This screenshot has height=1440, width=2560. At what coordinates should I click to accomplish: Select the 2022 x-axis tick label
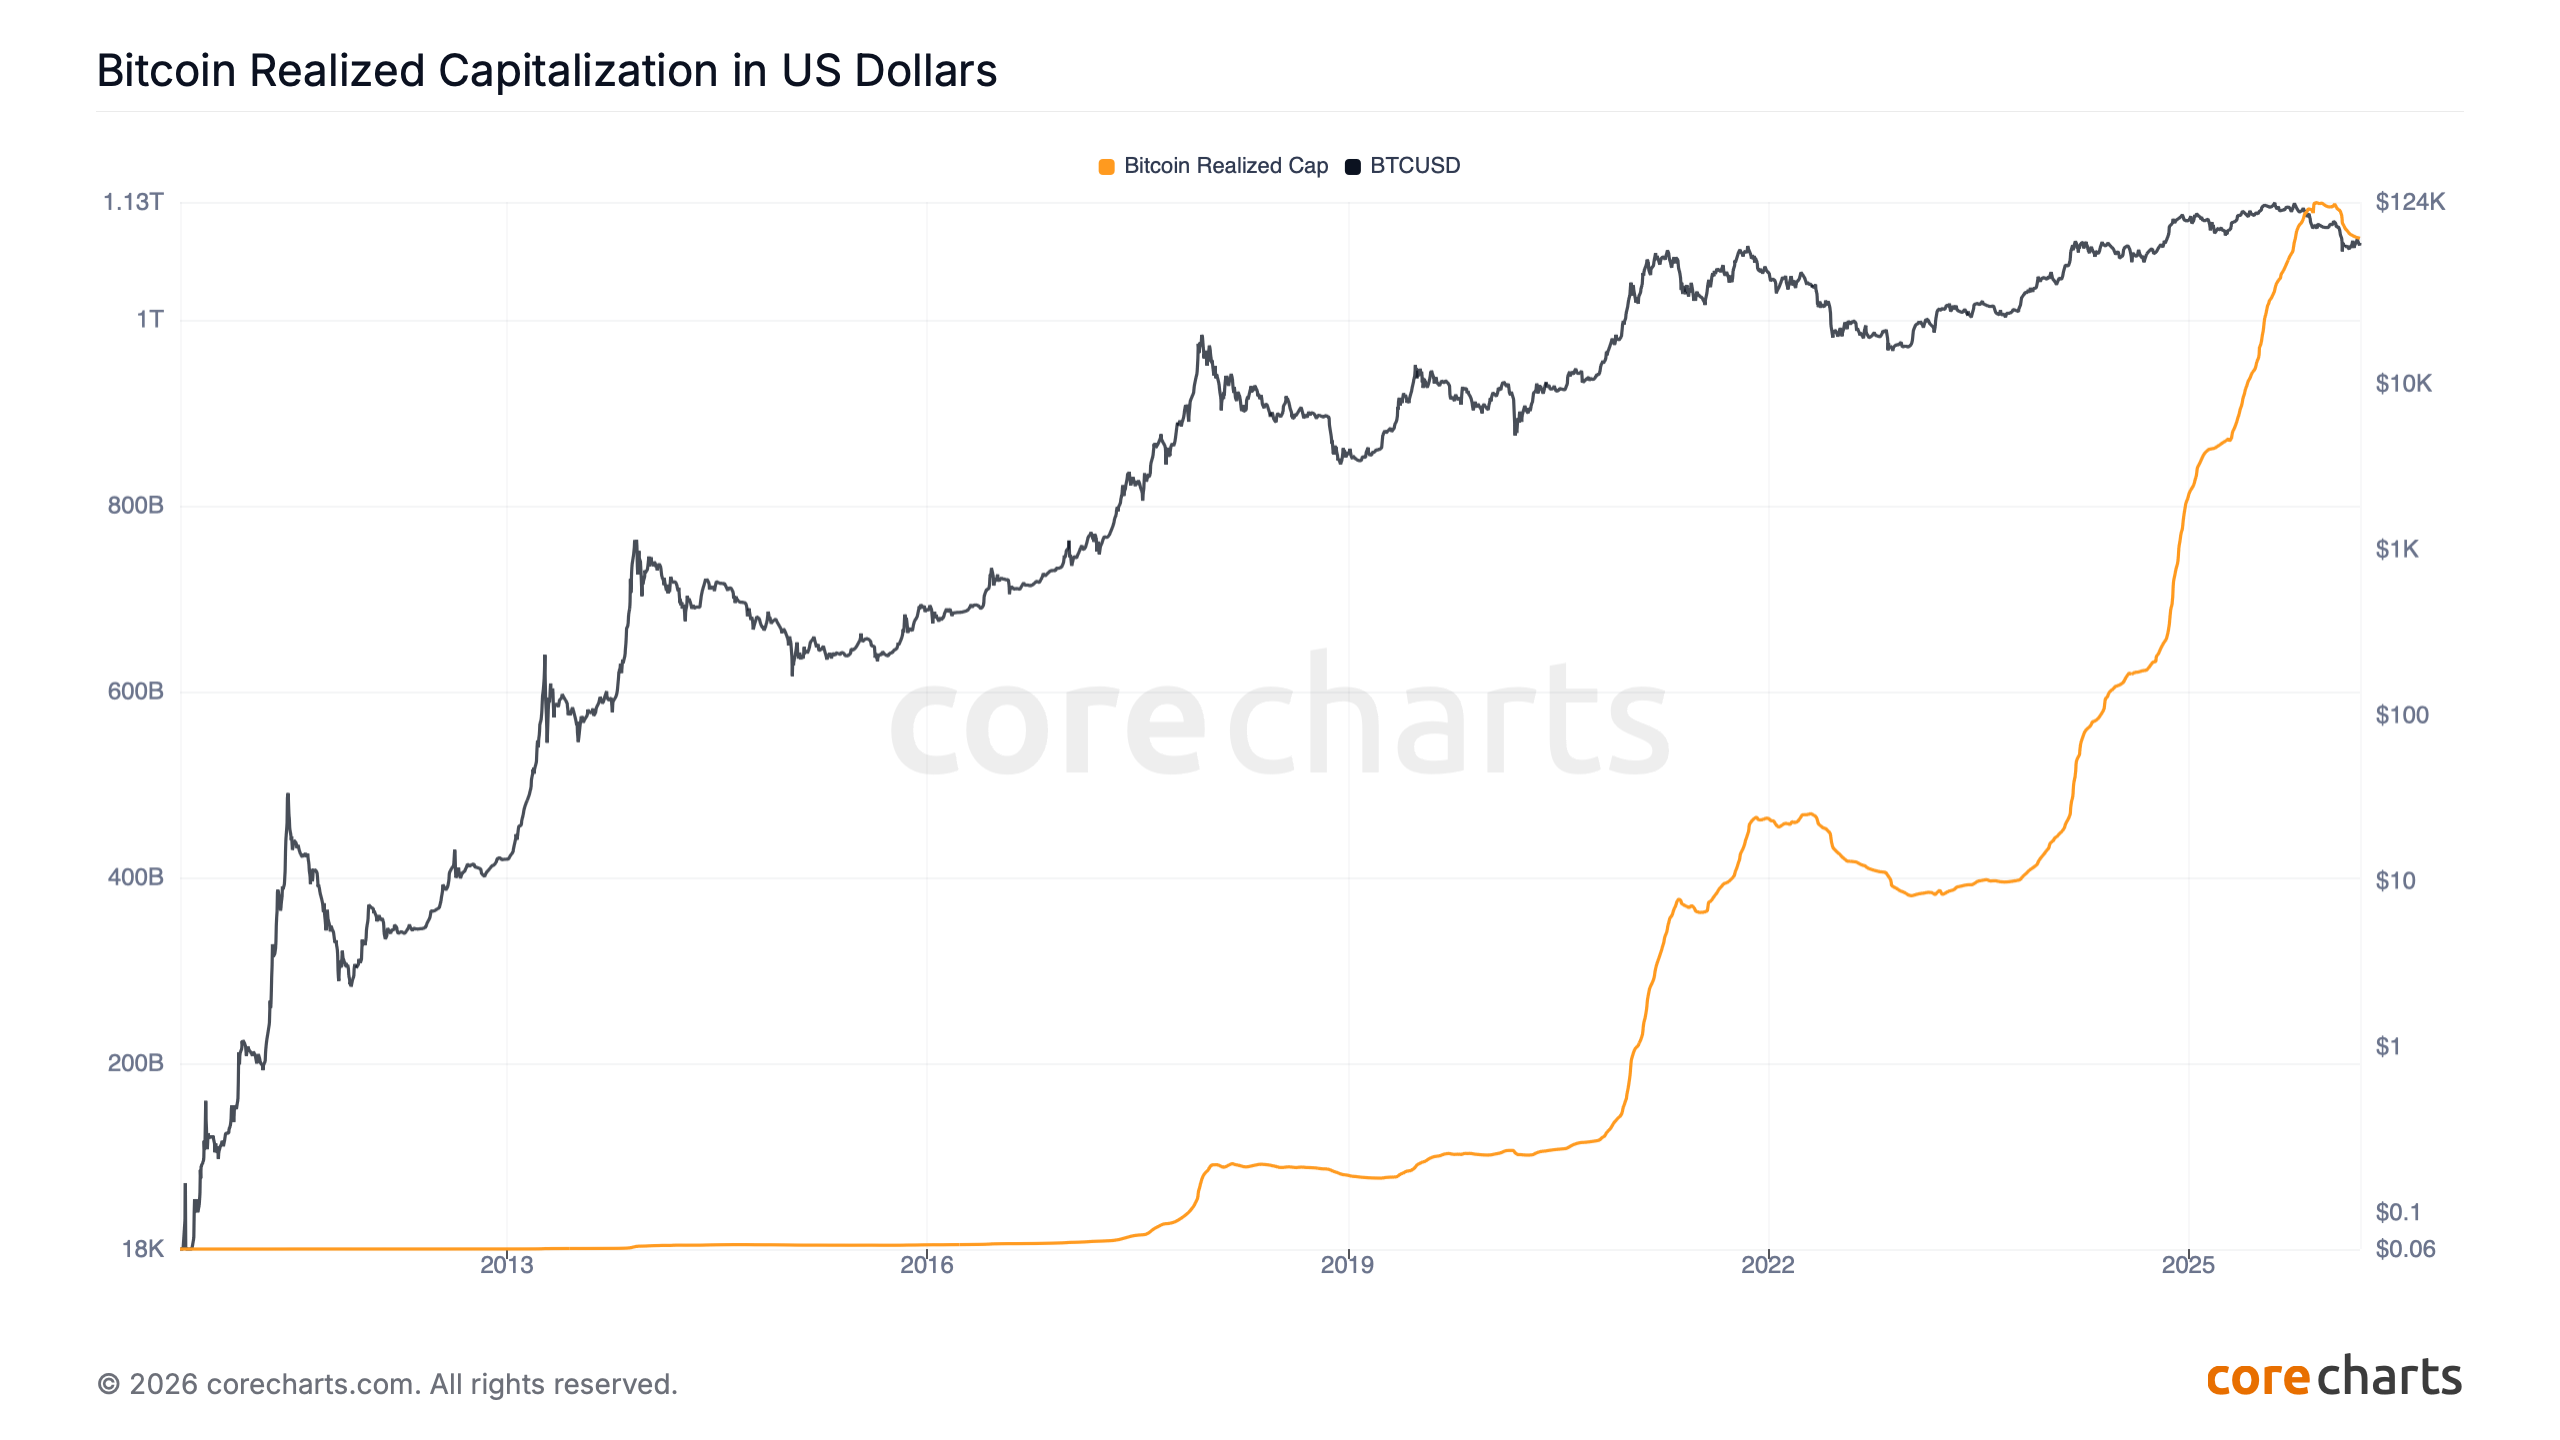(1768, 1265)
